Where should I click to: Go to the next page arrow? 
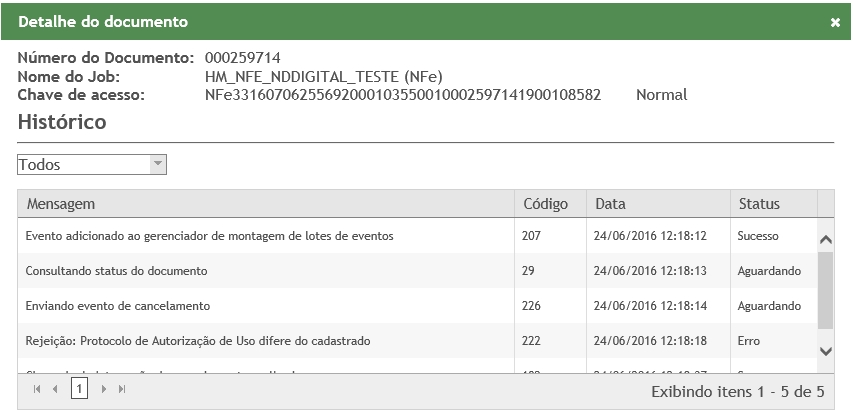[x=103, y=389]
